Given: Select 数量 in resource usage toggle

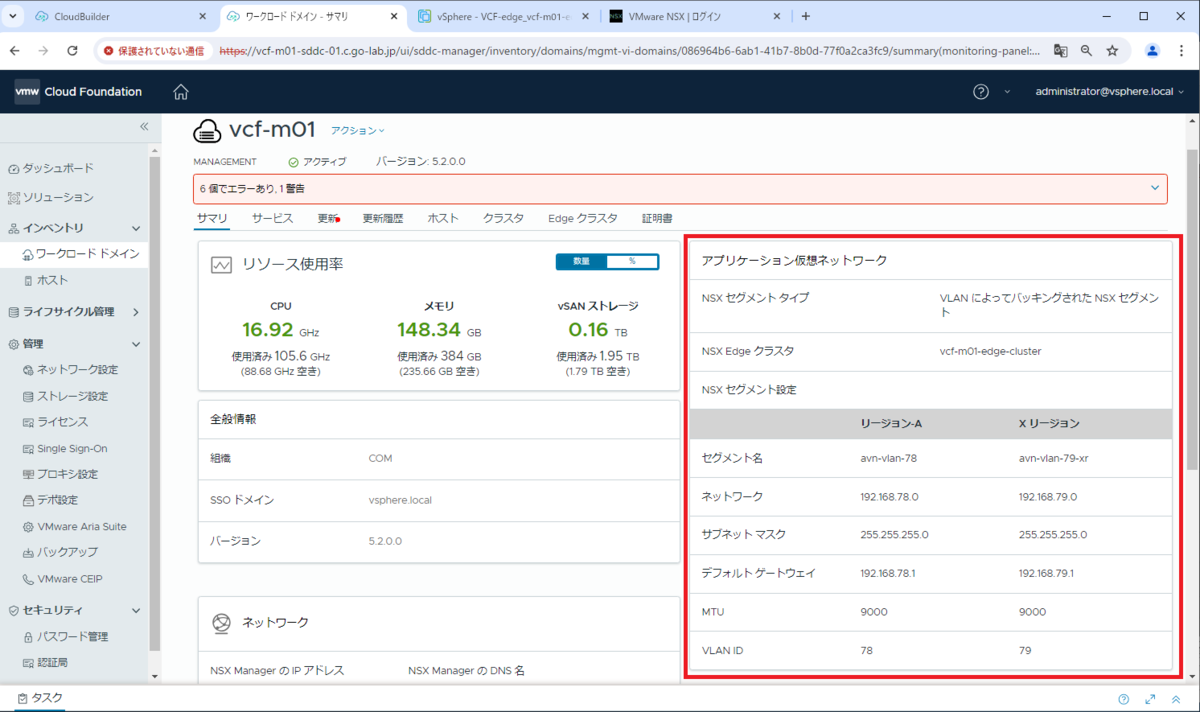Looking at the screenshot, I should coord(582,261).
